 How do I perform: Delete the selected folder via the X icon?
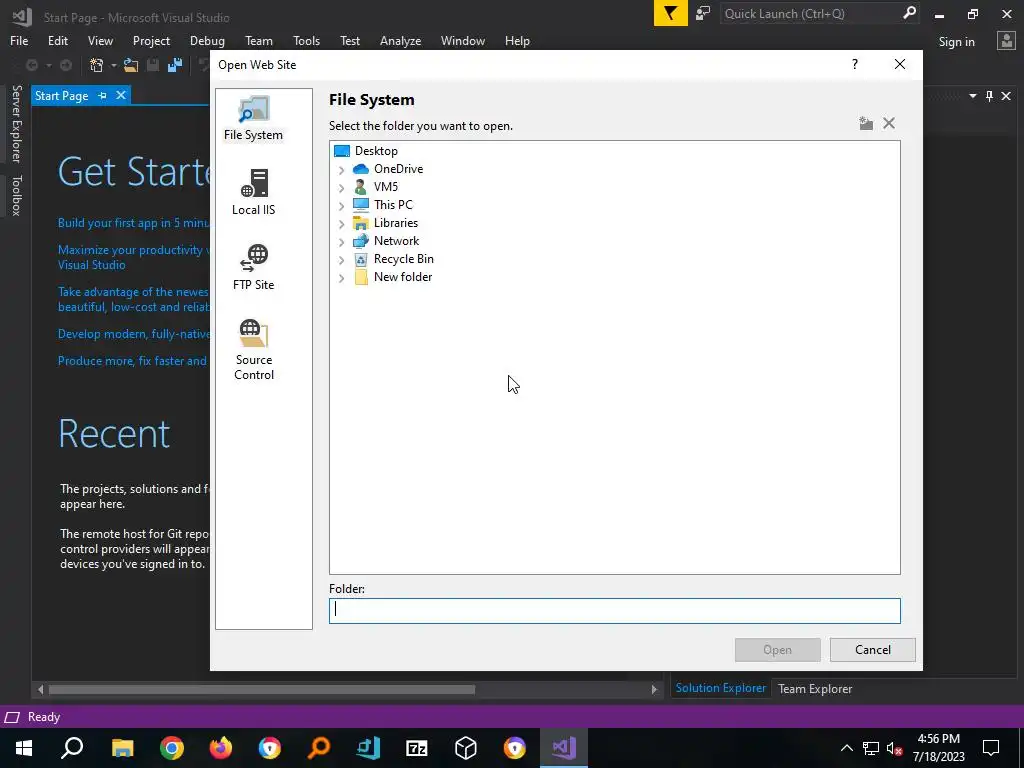point(889,123)
